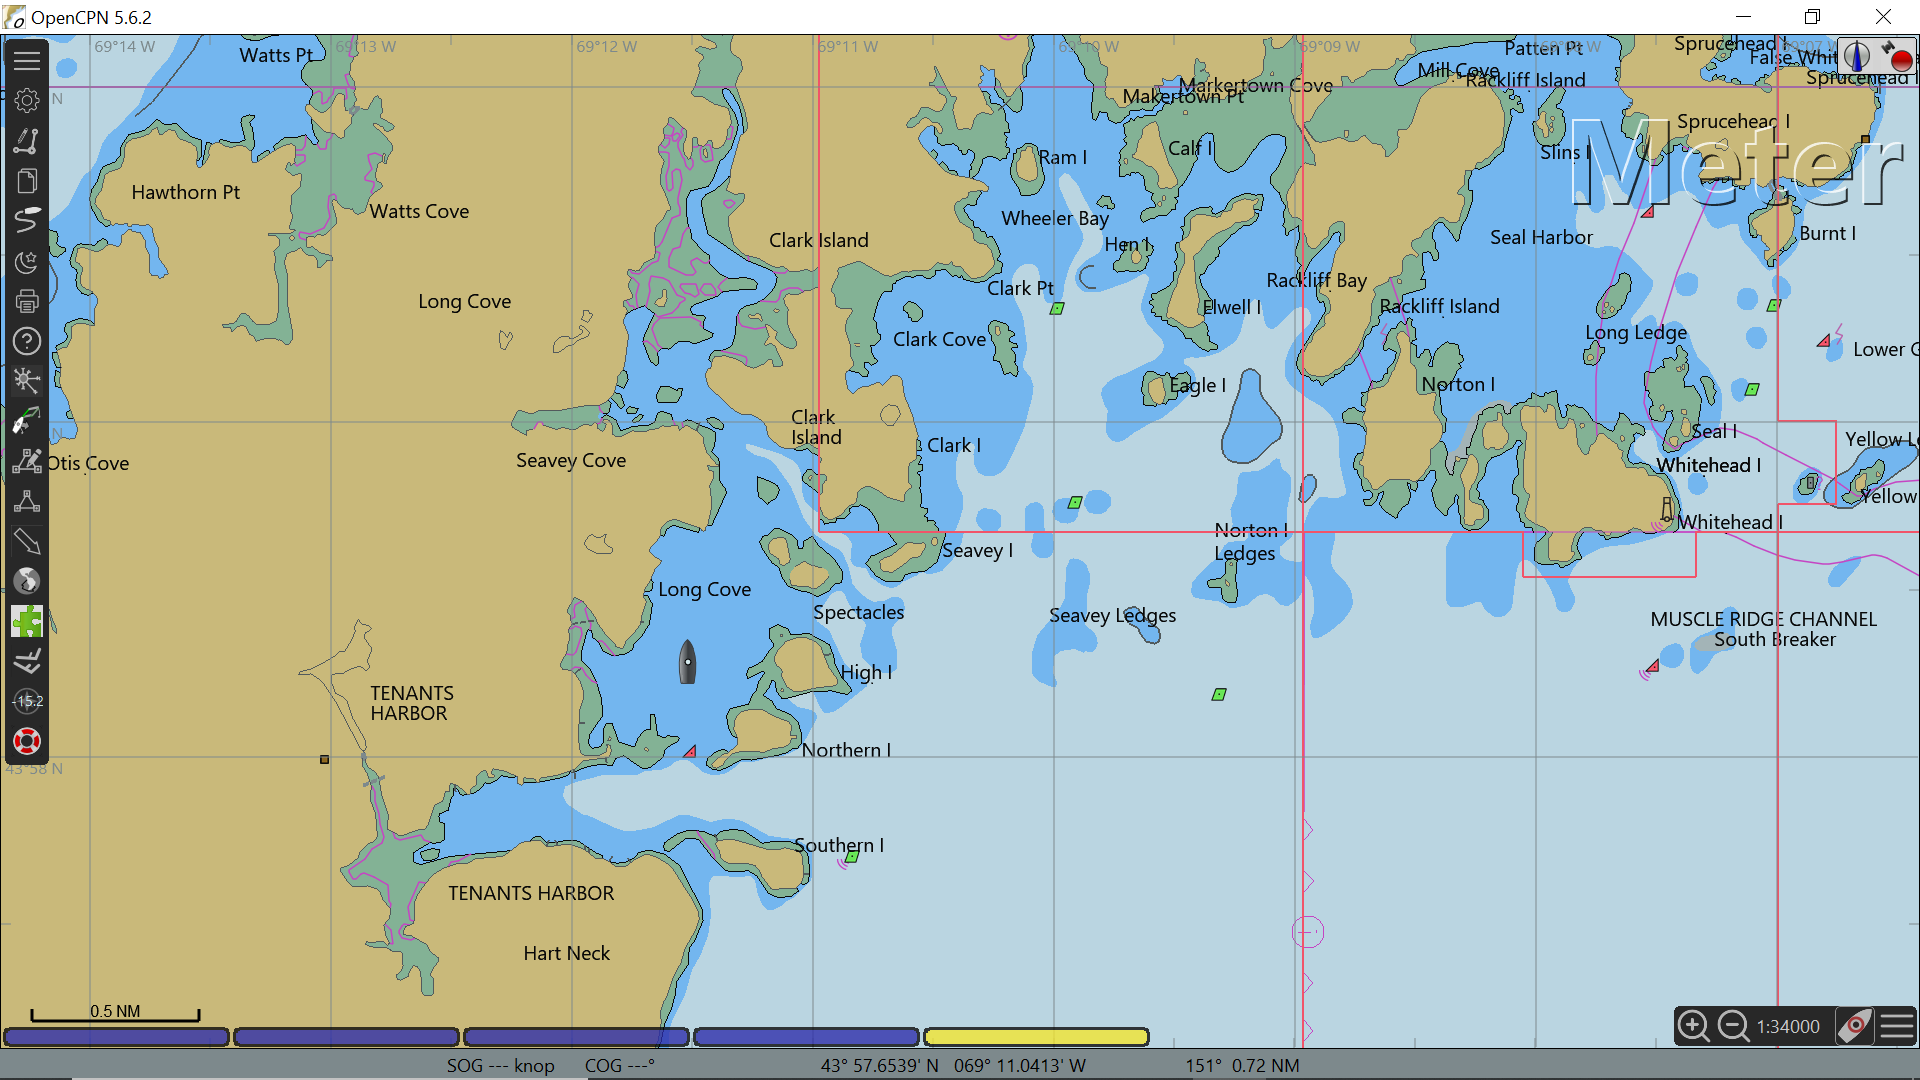The image size is (1920, 1080).
Task: Zoom in with the plus magnifier
Action: click(1693, 1026)
